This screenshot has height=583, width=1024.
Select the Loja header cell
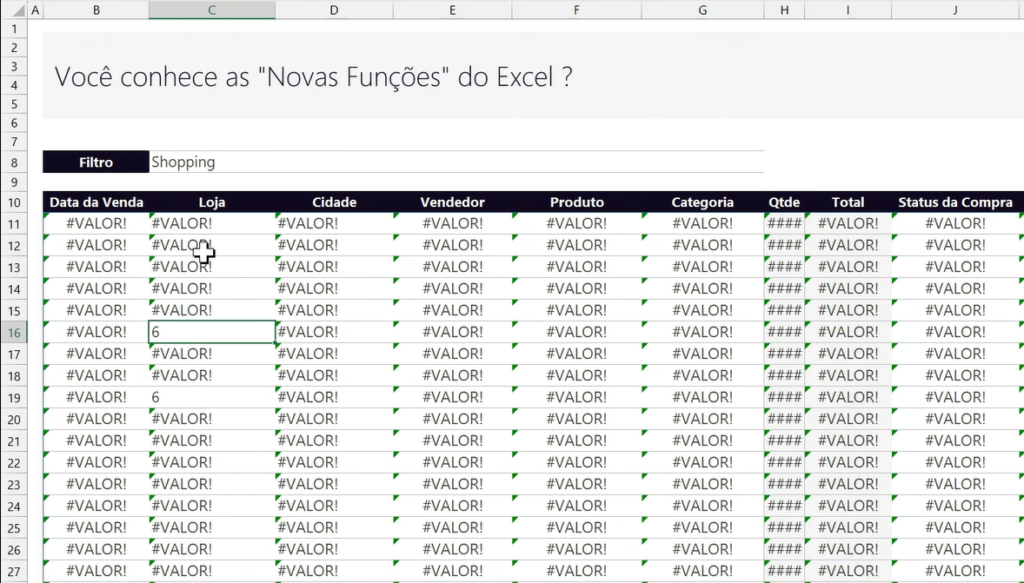(211, 202)
